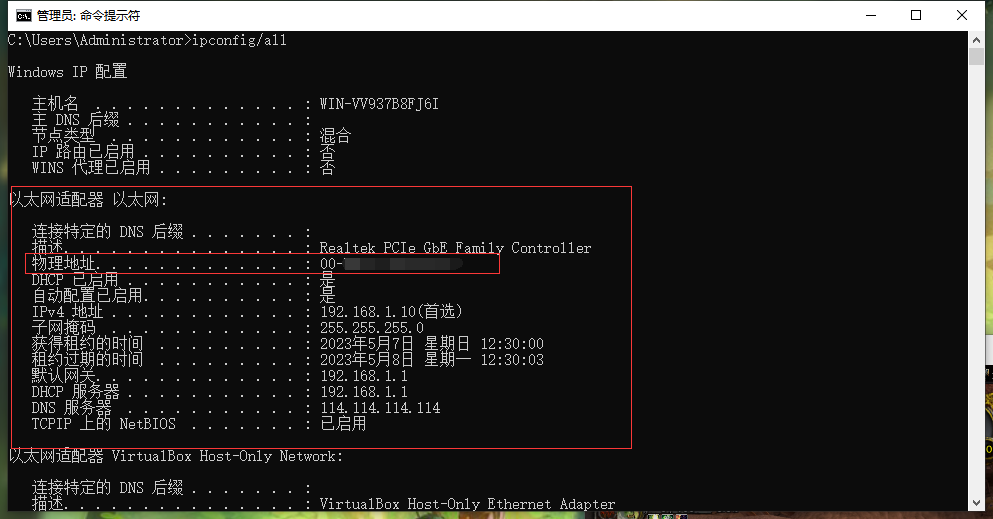Open the command prompt system menu icon
Screen dimensions: 993x519
[23, 16]
